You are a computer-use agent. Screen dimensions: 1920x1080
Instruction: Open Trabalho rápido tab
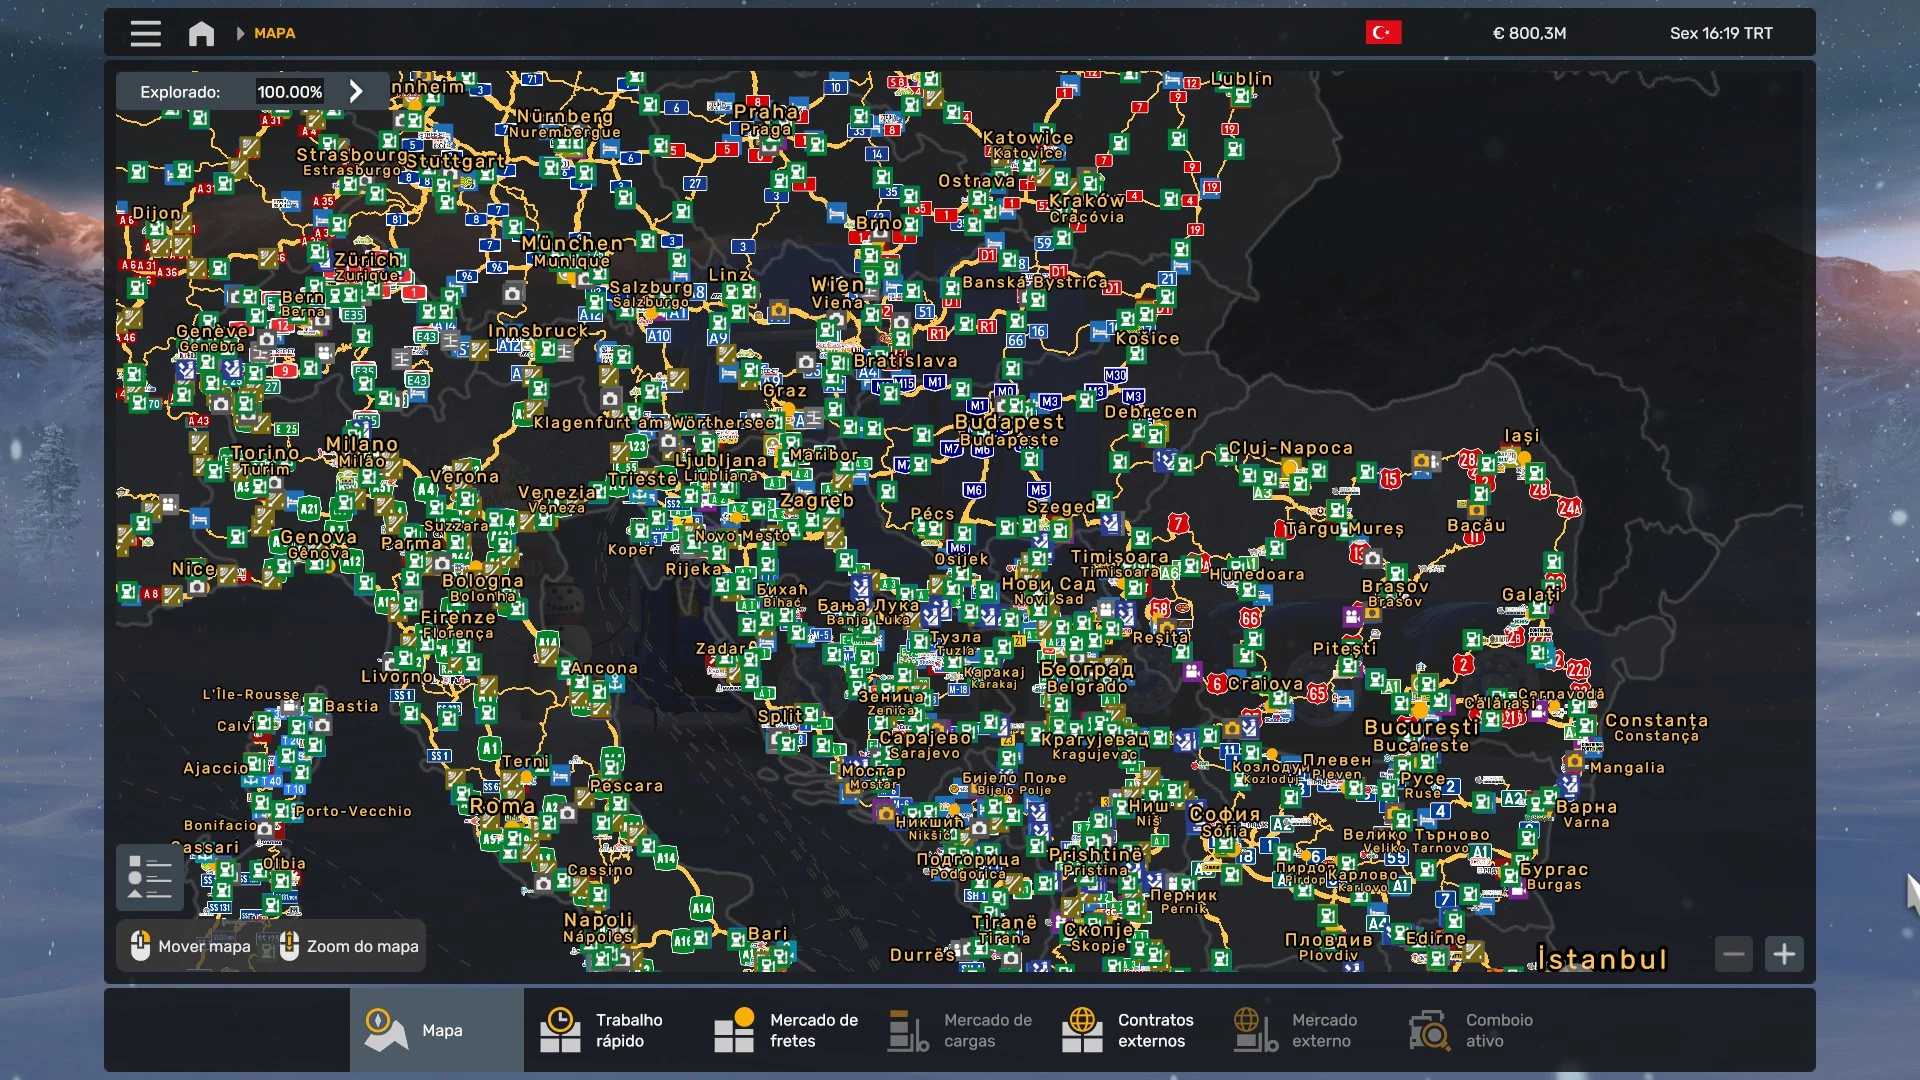610,1030
